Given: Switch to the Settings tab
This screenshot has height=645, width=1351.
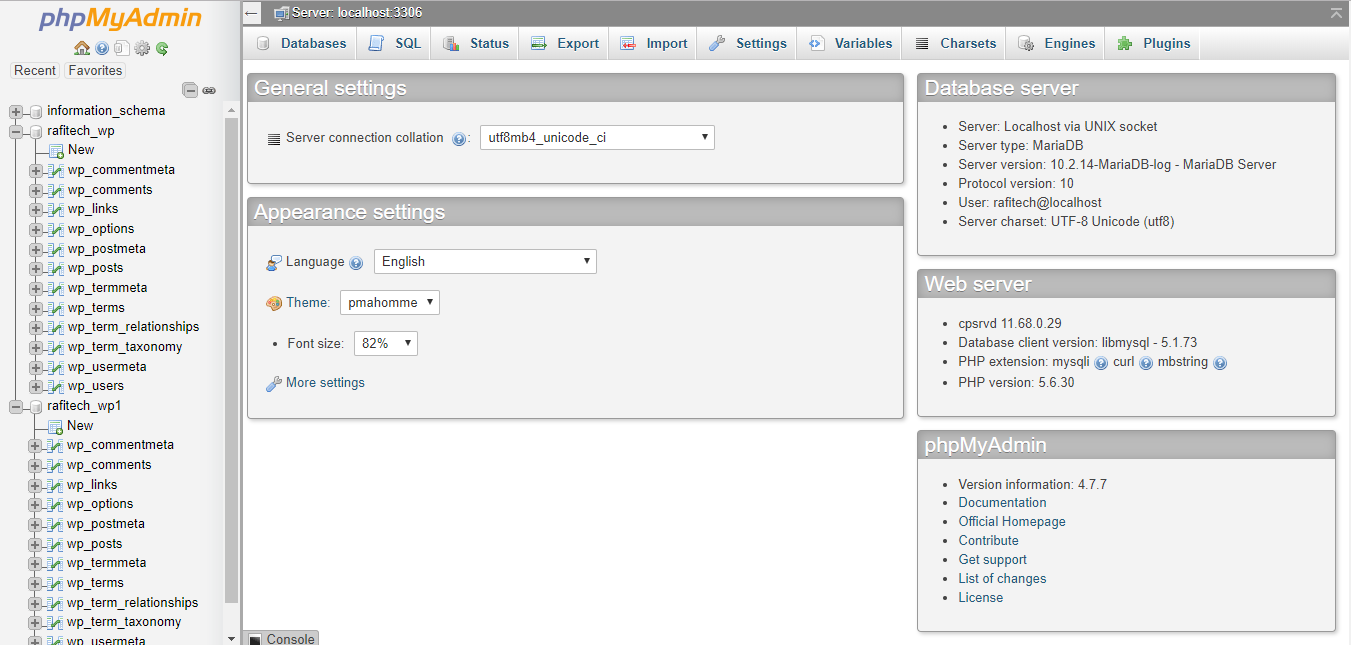Looking at the screenshot, I should tap(747, 43).
